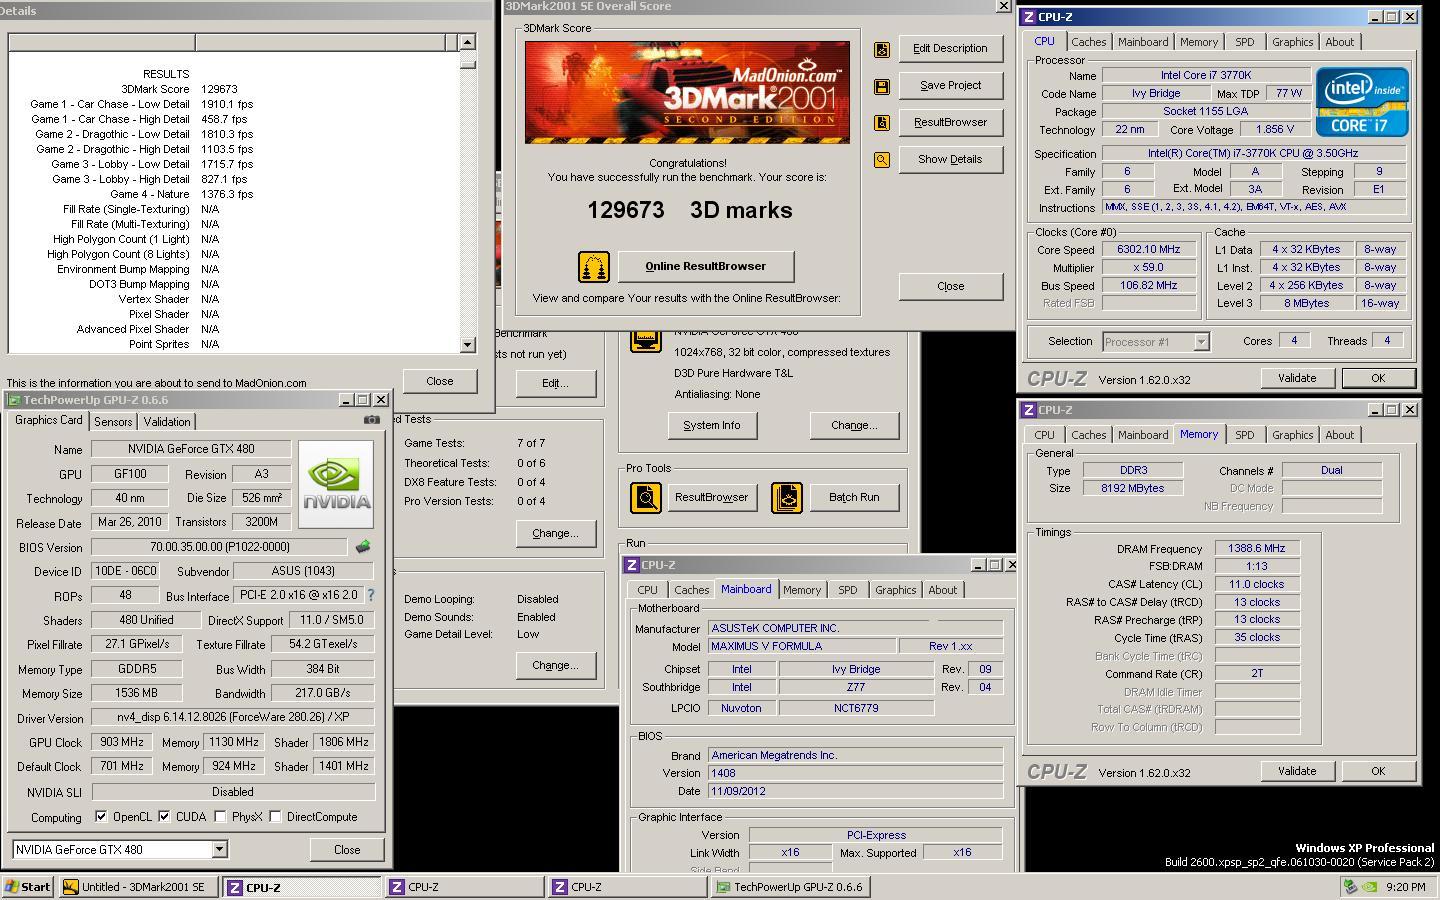
Task: Click the ResultBrowser button in Pro Tools
Action: coord(711,497)
